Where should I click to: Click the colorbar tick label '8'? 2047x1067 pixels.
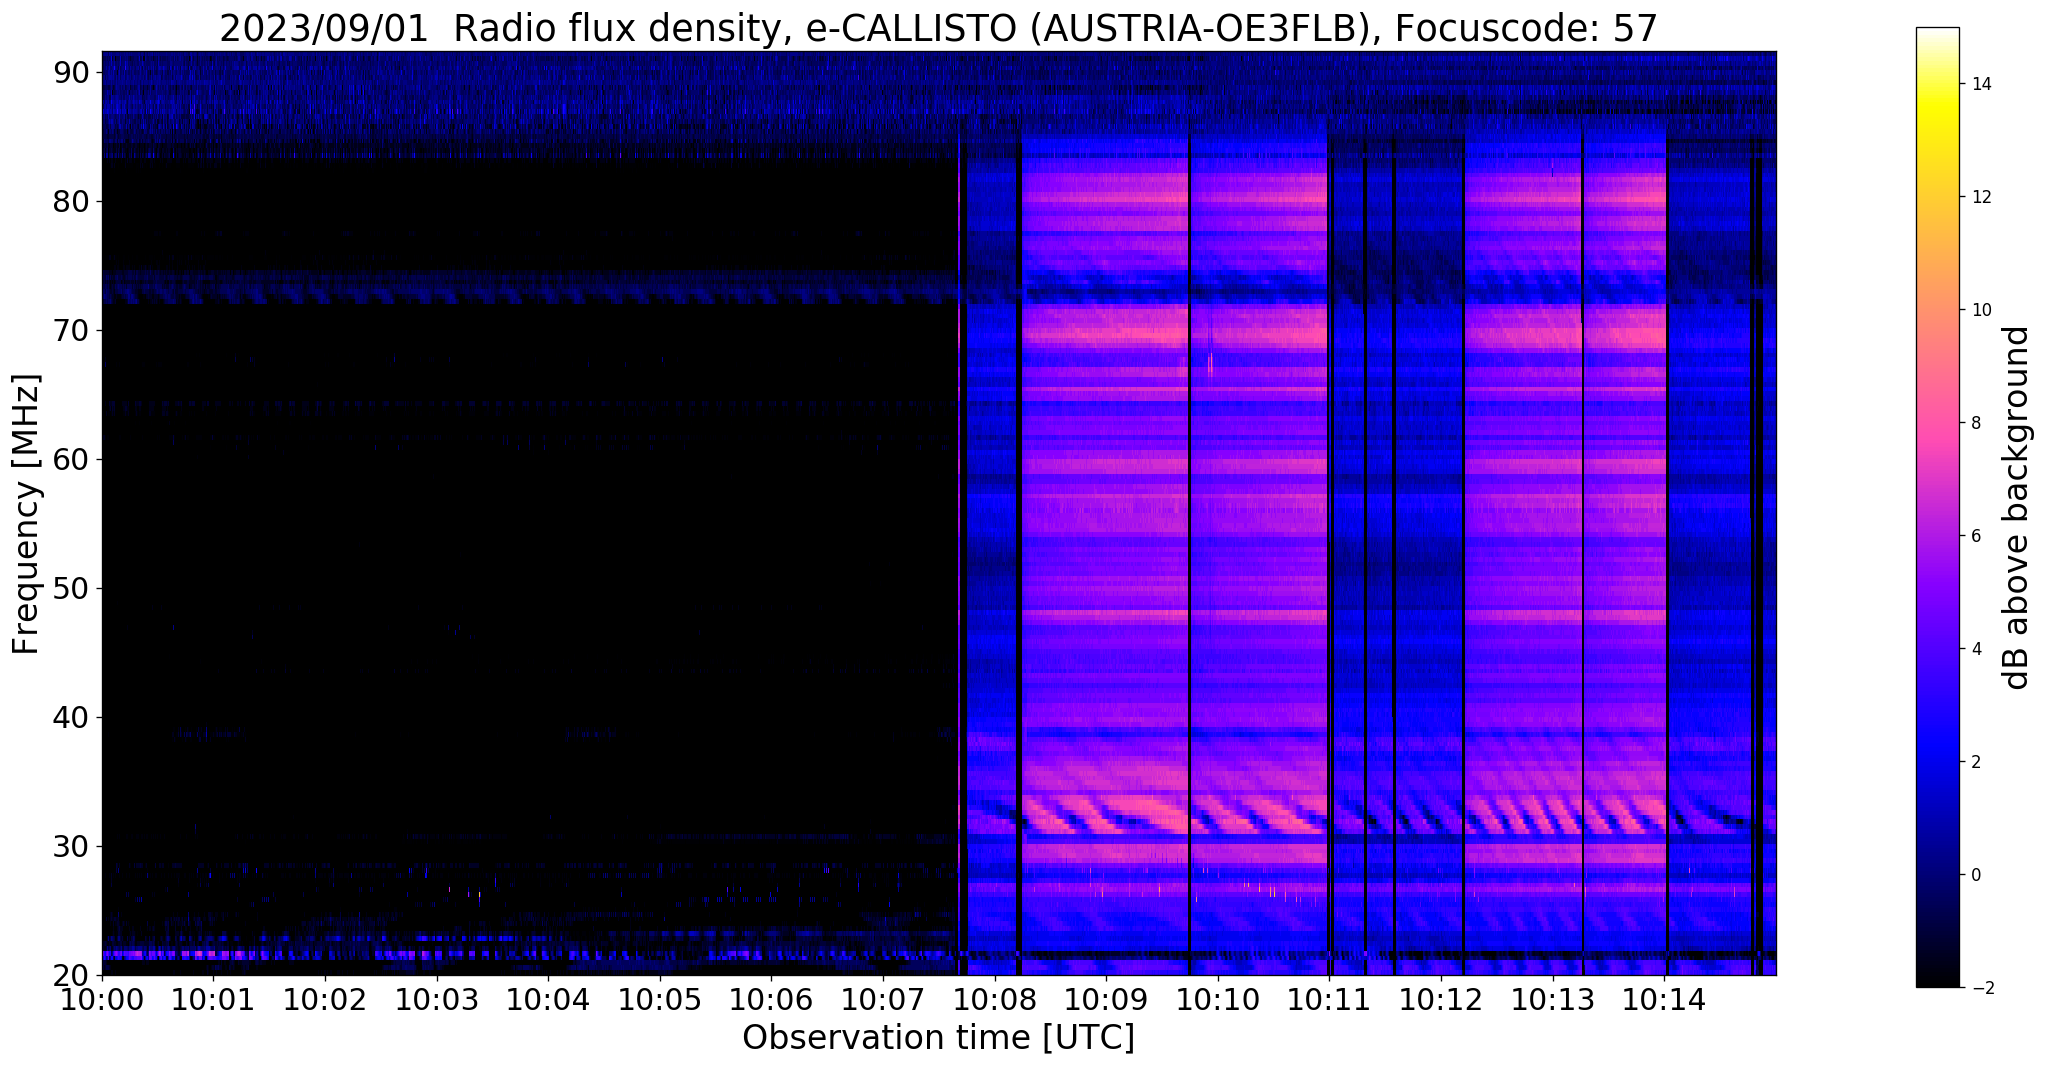[1975, 423]
